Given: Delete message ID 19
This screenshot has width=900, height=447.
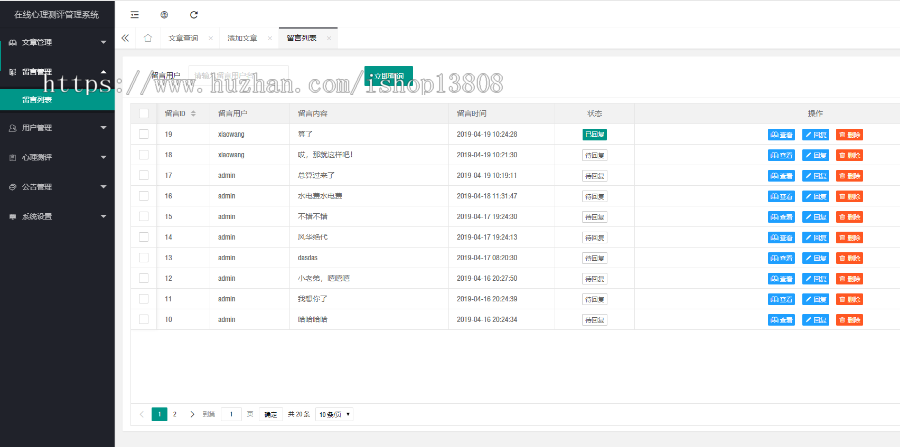Looking at the screenshot, I should 849,135.
